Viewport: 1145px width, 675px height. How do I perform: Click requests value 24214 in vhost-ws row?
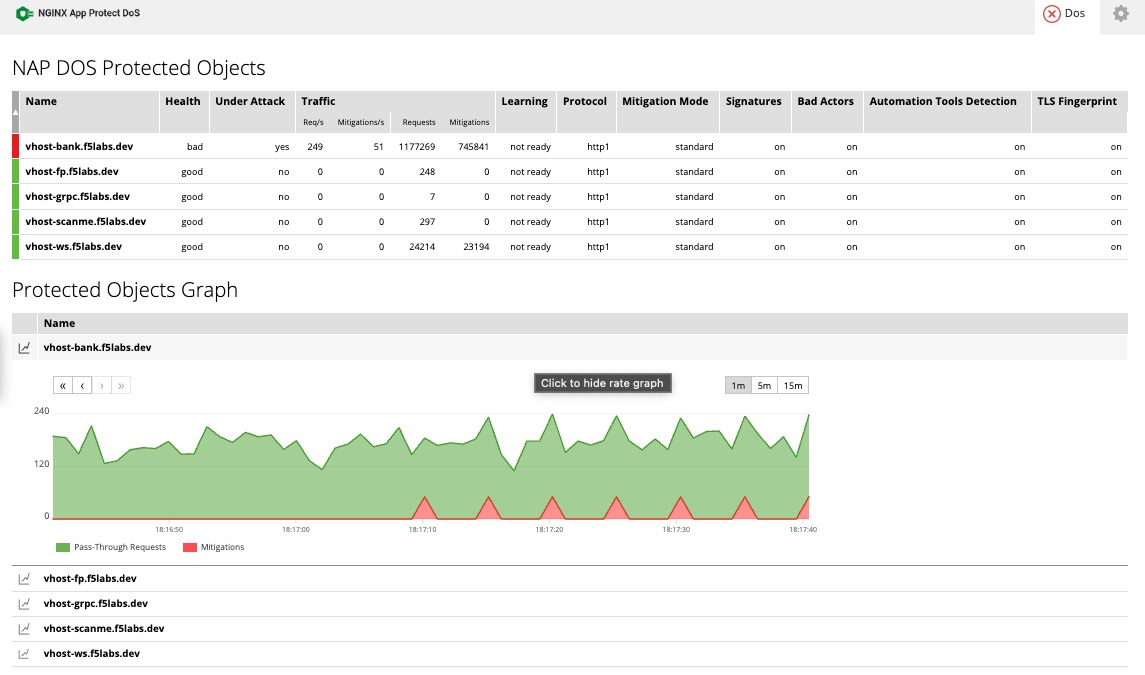pyautogui.click(x=422, y=247)
